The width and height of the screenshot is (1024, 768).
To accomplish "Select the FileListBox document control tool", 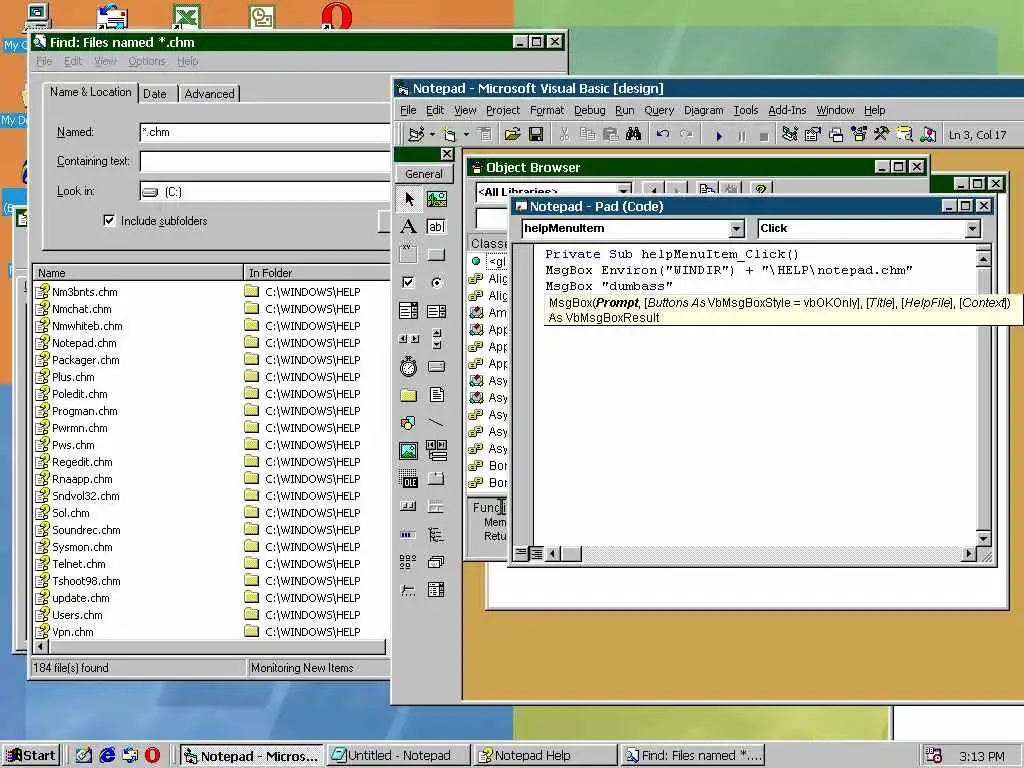I will pyautogui.click(x=436, y=394).
